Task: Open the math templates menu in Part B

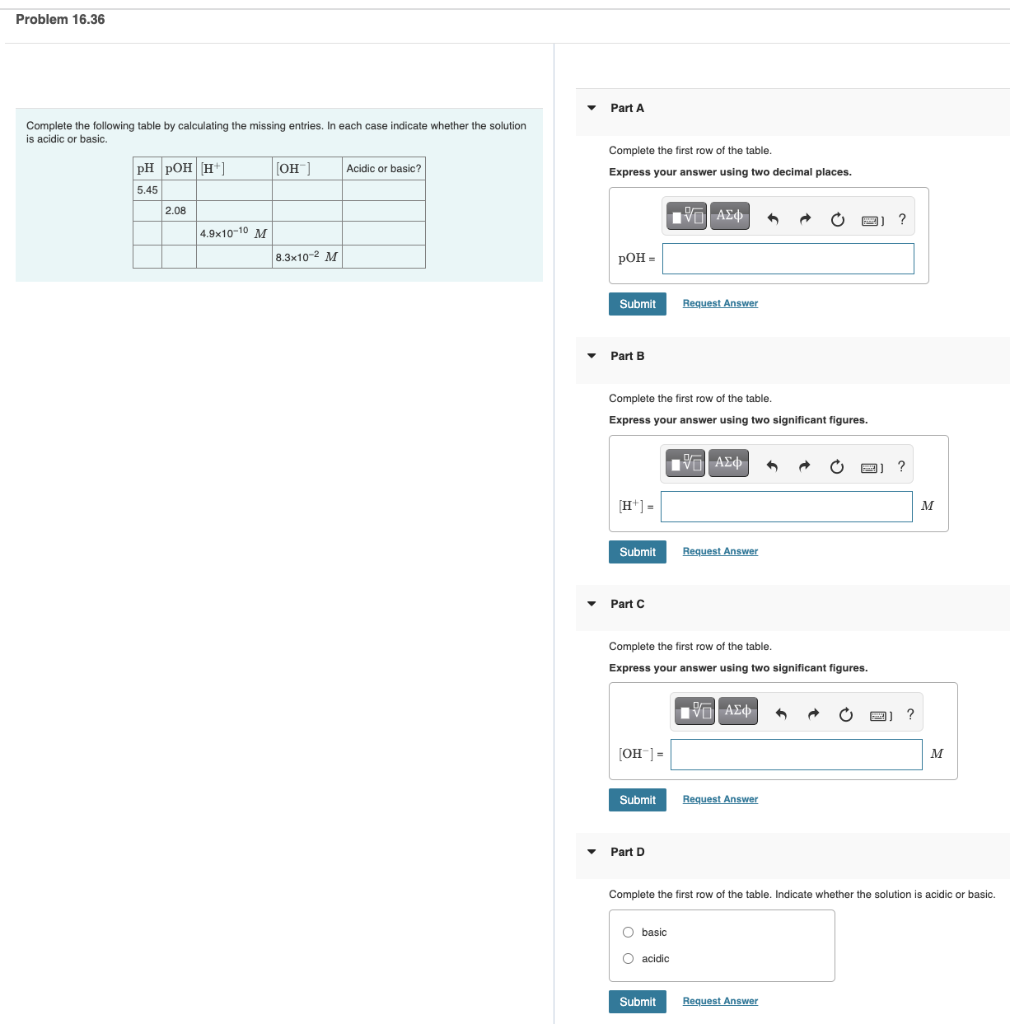Action: coord(688,463)
